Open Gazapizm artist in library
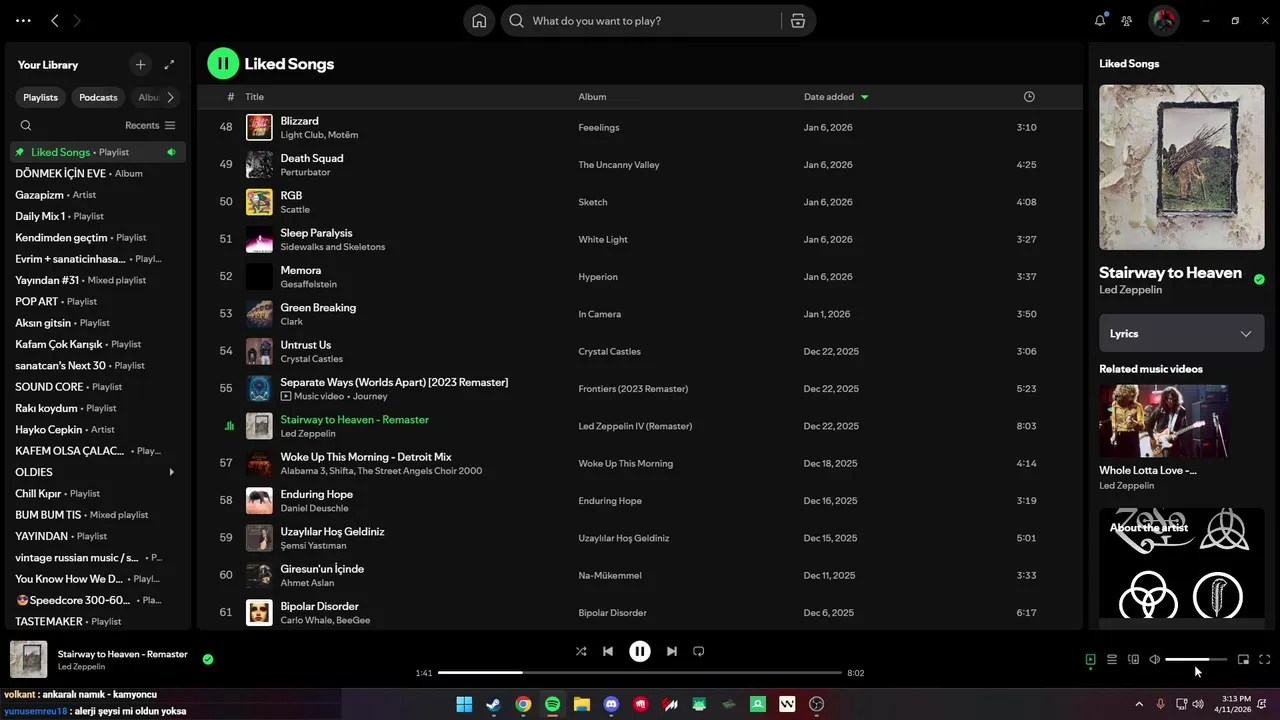The height and width of the screenshot is (720, 1280). pos(98,194)
